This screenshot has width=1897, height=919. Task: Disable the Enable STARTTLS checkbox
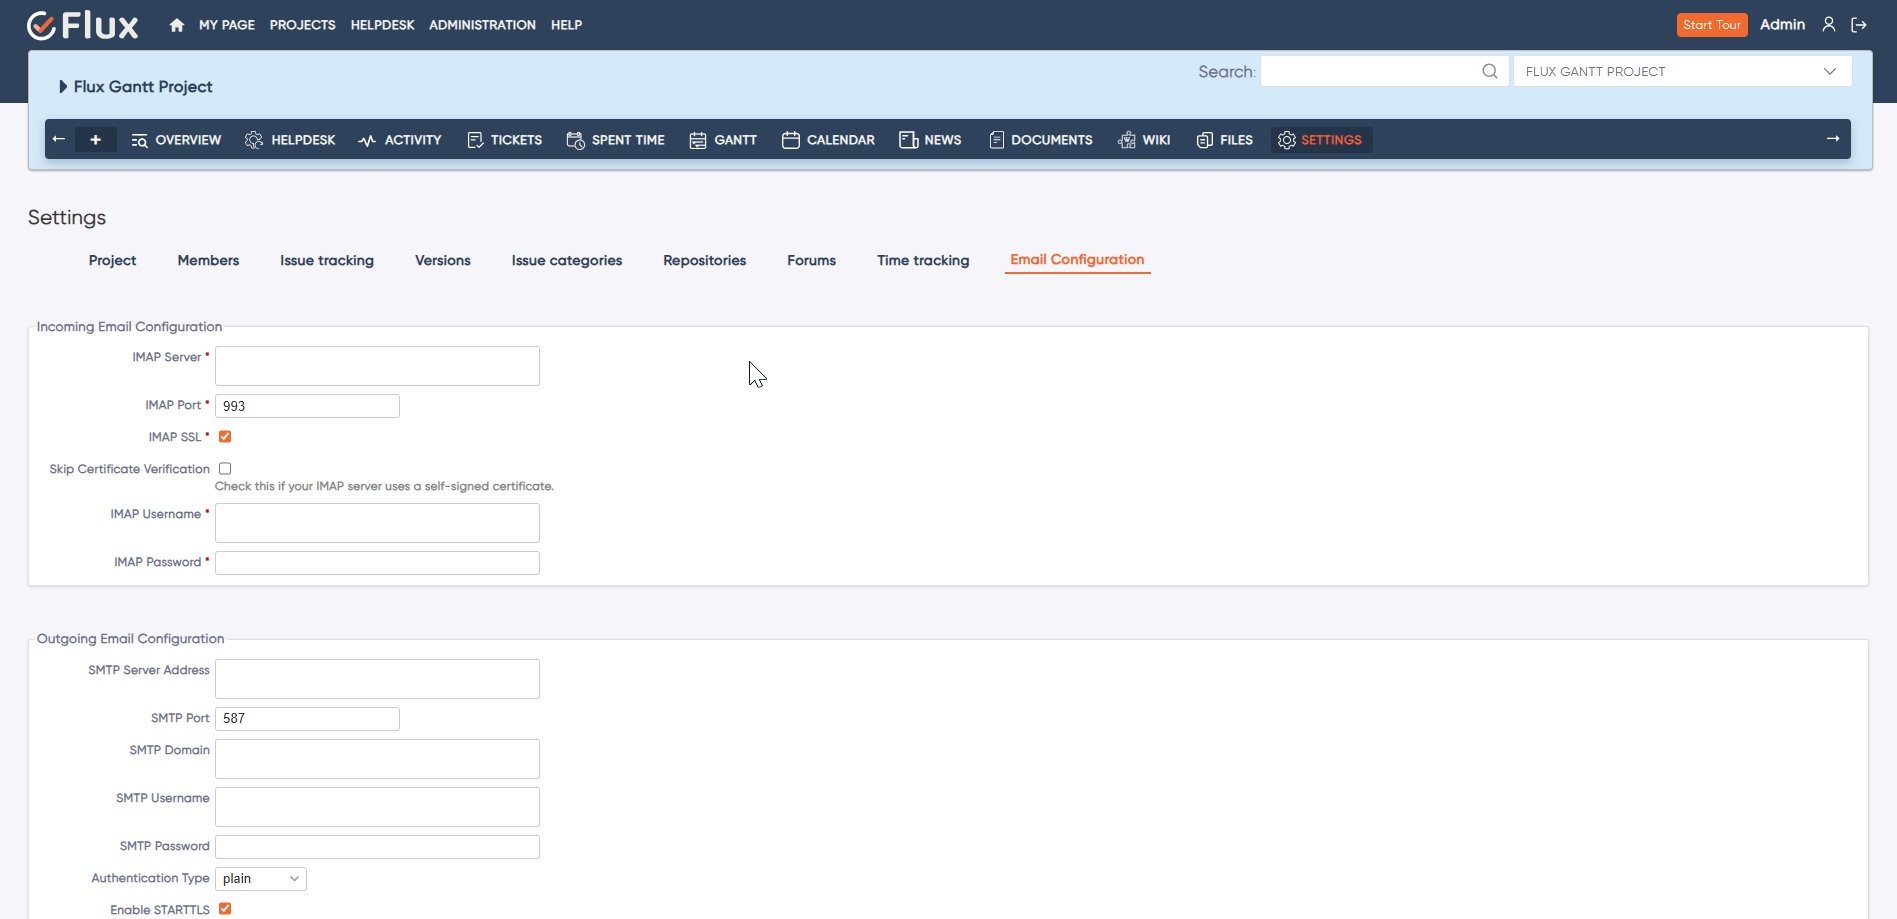tap(224, 908)
